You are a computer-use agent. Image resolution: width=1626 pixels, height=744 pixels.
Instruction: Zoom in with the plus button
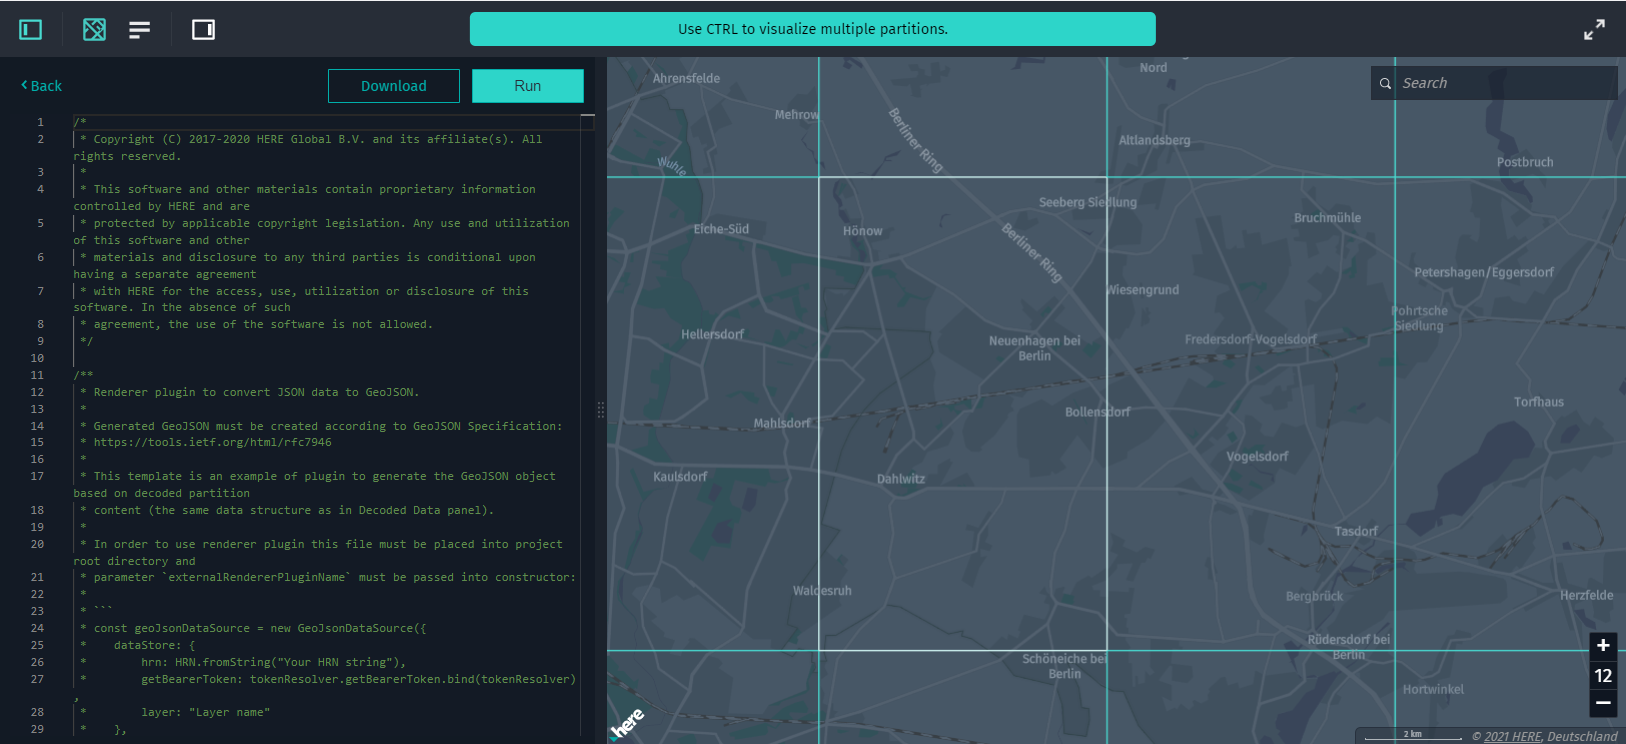(x=1603, y=646)
